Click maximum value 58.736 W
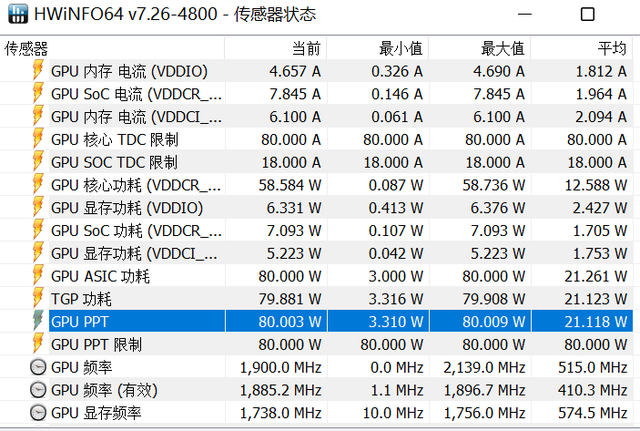 (493, 185)
